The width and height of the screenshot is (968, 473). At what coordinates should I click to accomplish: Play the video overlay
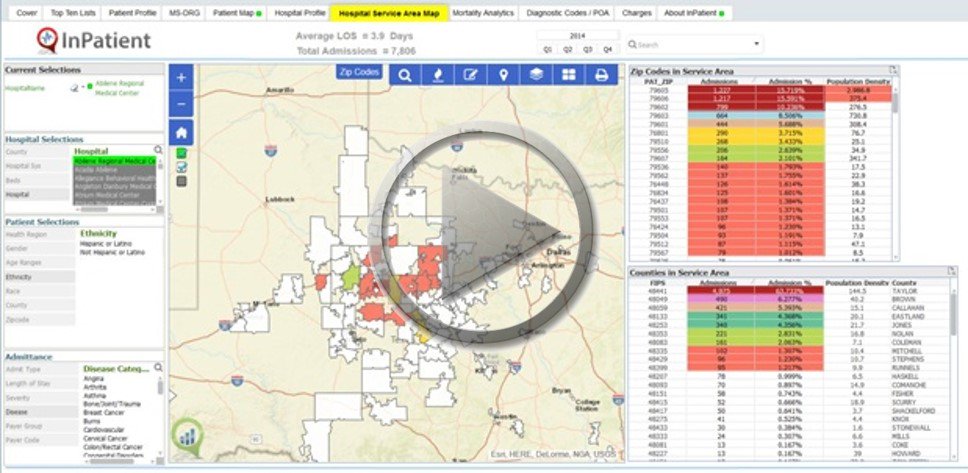coord(483,233)
